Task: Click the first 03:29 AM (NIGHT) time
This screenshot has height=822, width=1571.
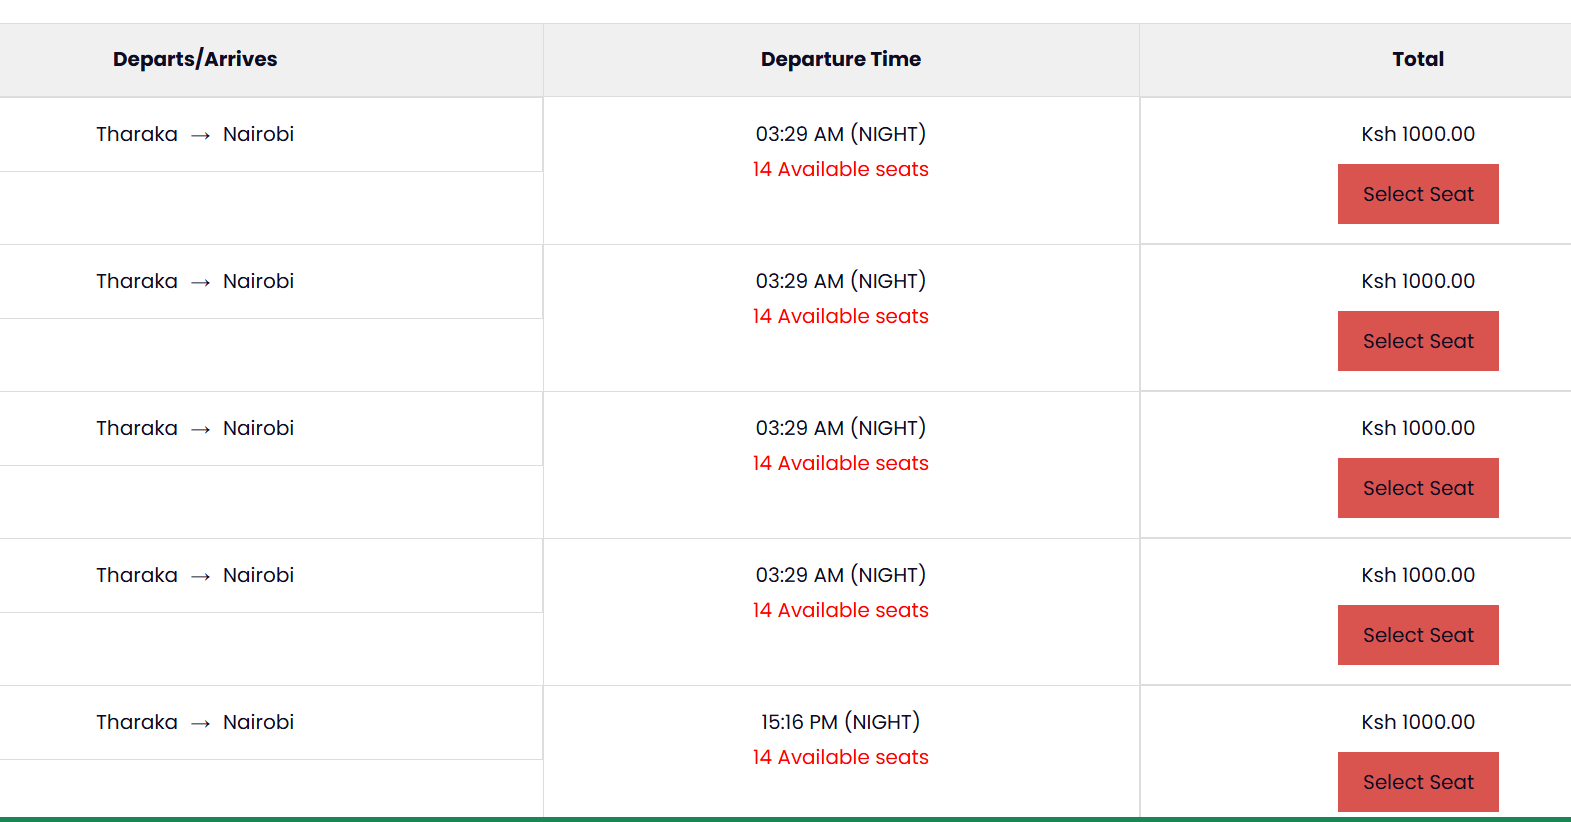Action: 841,134
